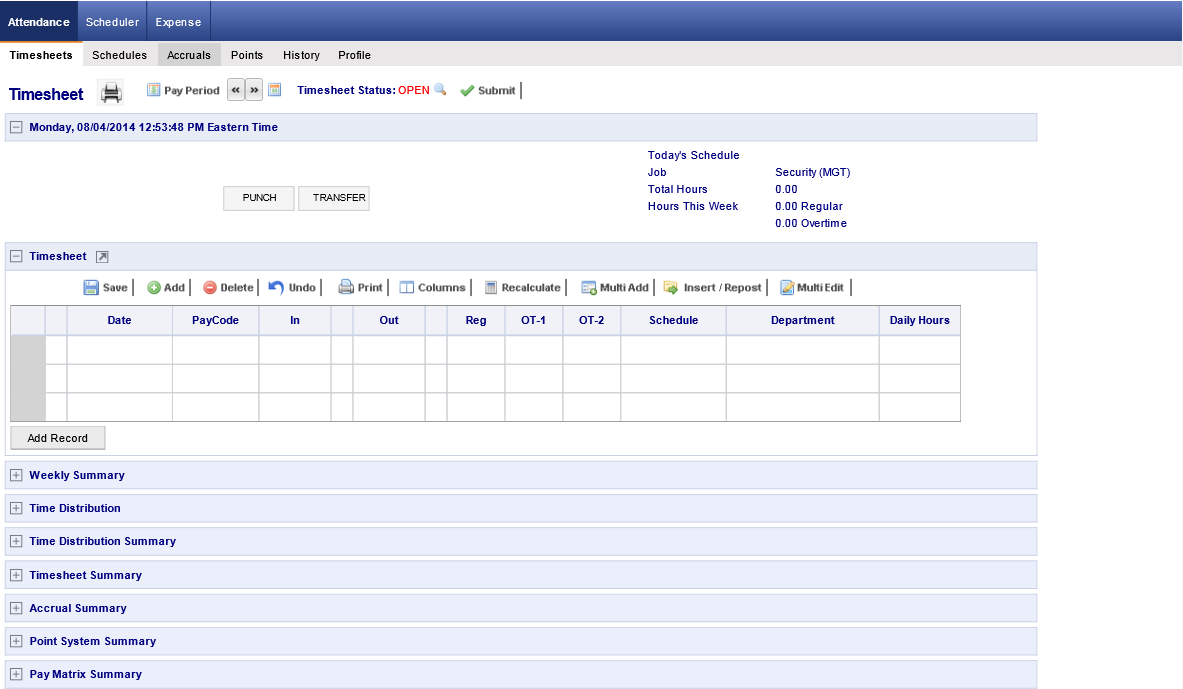This screenshot has width=1183, height=689.
Task: Click magnifier icon next to OPEN status
Action: tap(440, 90)
